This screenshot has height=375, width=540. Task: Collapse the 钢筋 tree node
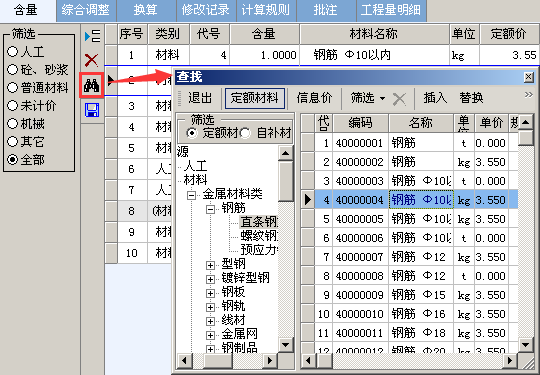pyautogui.click(x=210, y=209)
